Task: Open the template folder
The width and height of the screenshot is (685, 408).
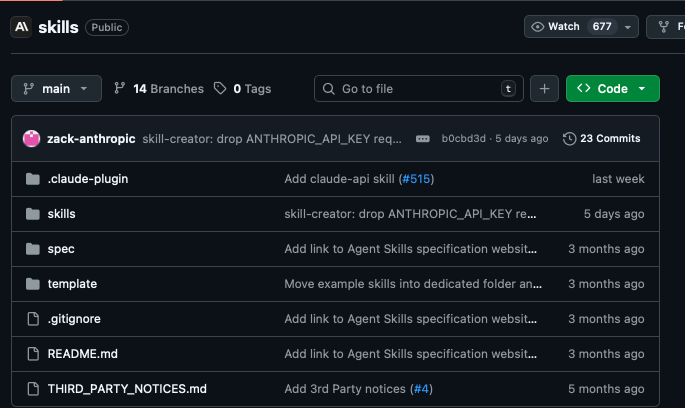Action: [72, 284]
